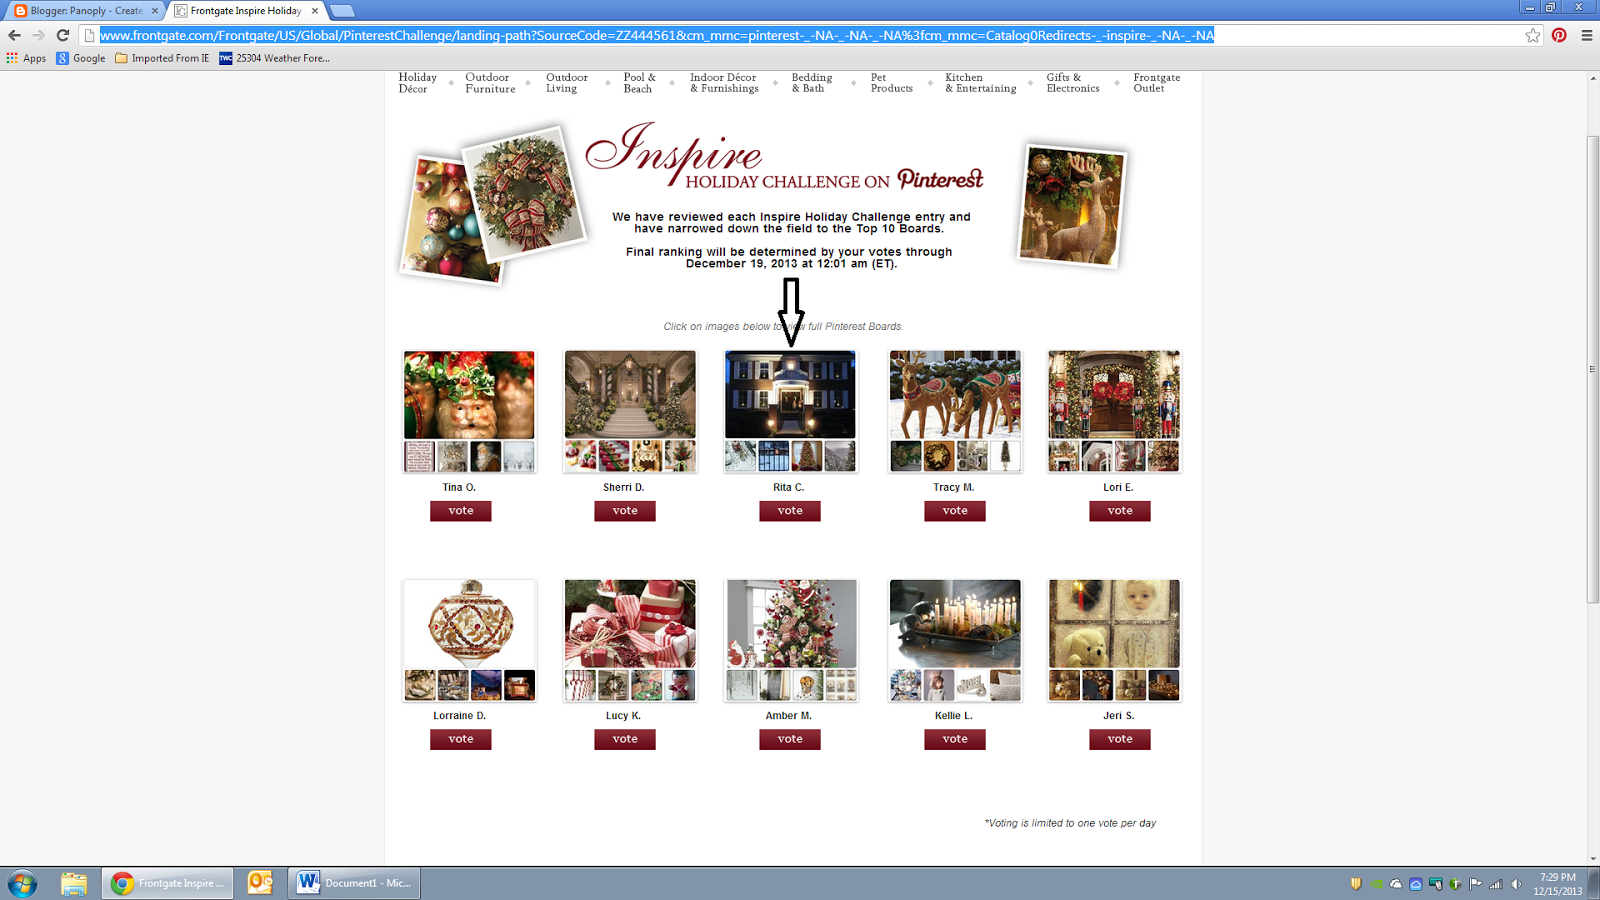Open Tina O.'s Pinterest board image
The image size is (1600, 900).
pyautogui.click(x=469, y=411)
